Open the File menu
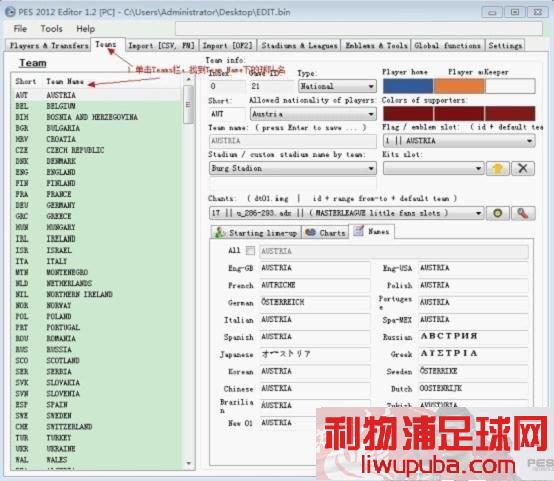This screenshot has height=481, width=554. click(20, 29)
